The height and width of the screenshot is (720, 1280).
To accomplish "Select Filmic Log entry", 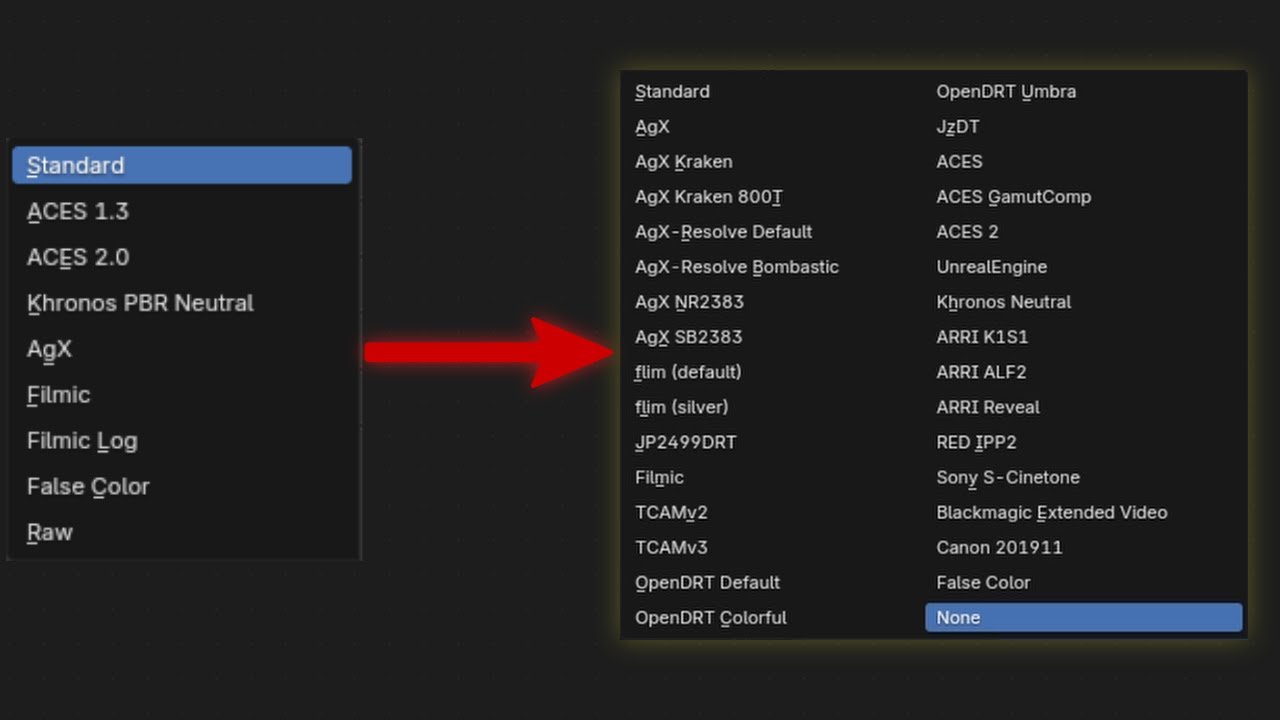I will [x=82, y=440].
